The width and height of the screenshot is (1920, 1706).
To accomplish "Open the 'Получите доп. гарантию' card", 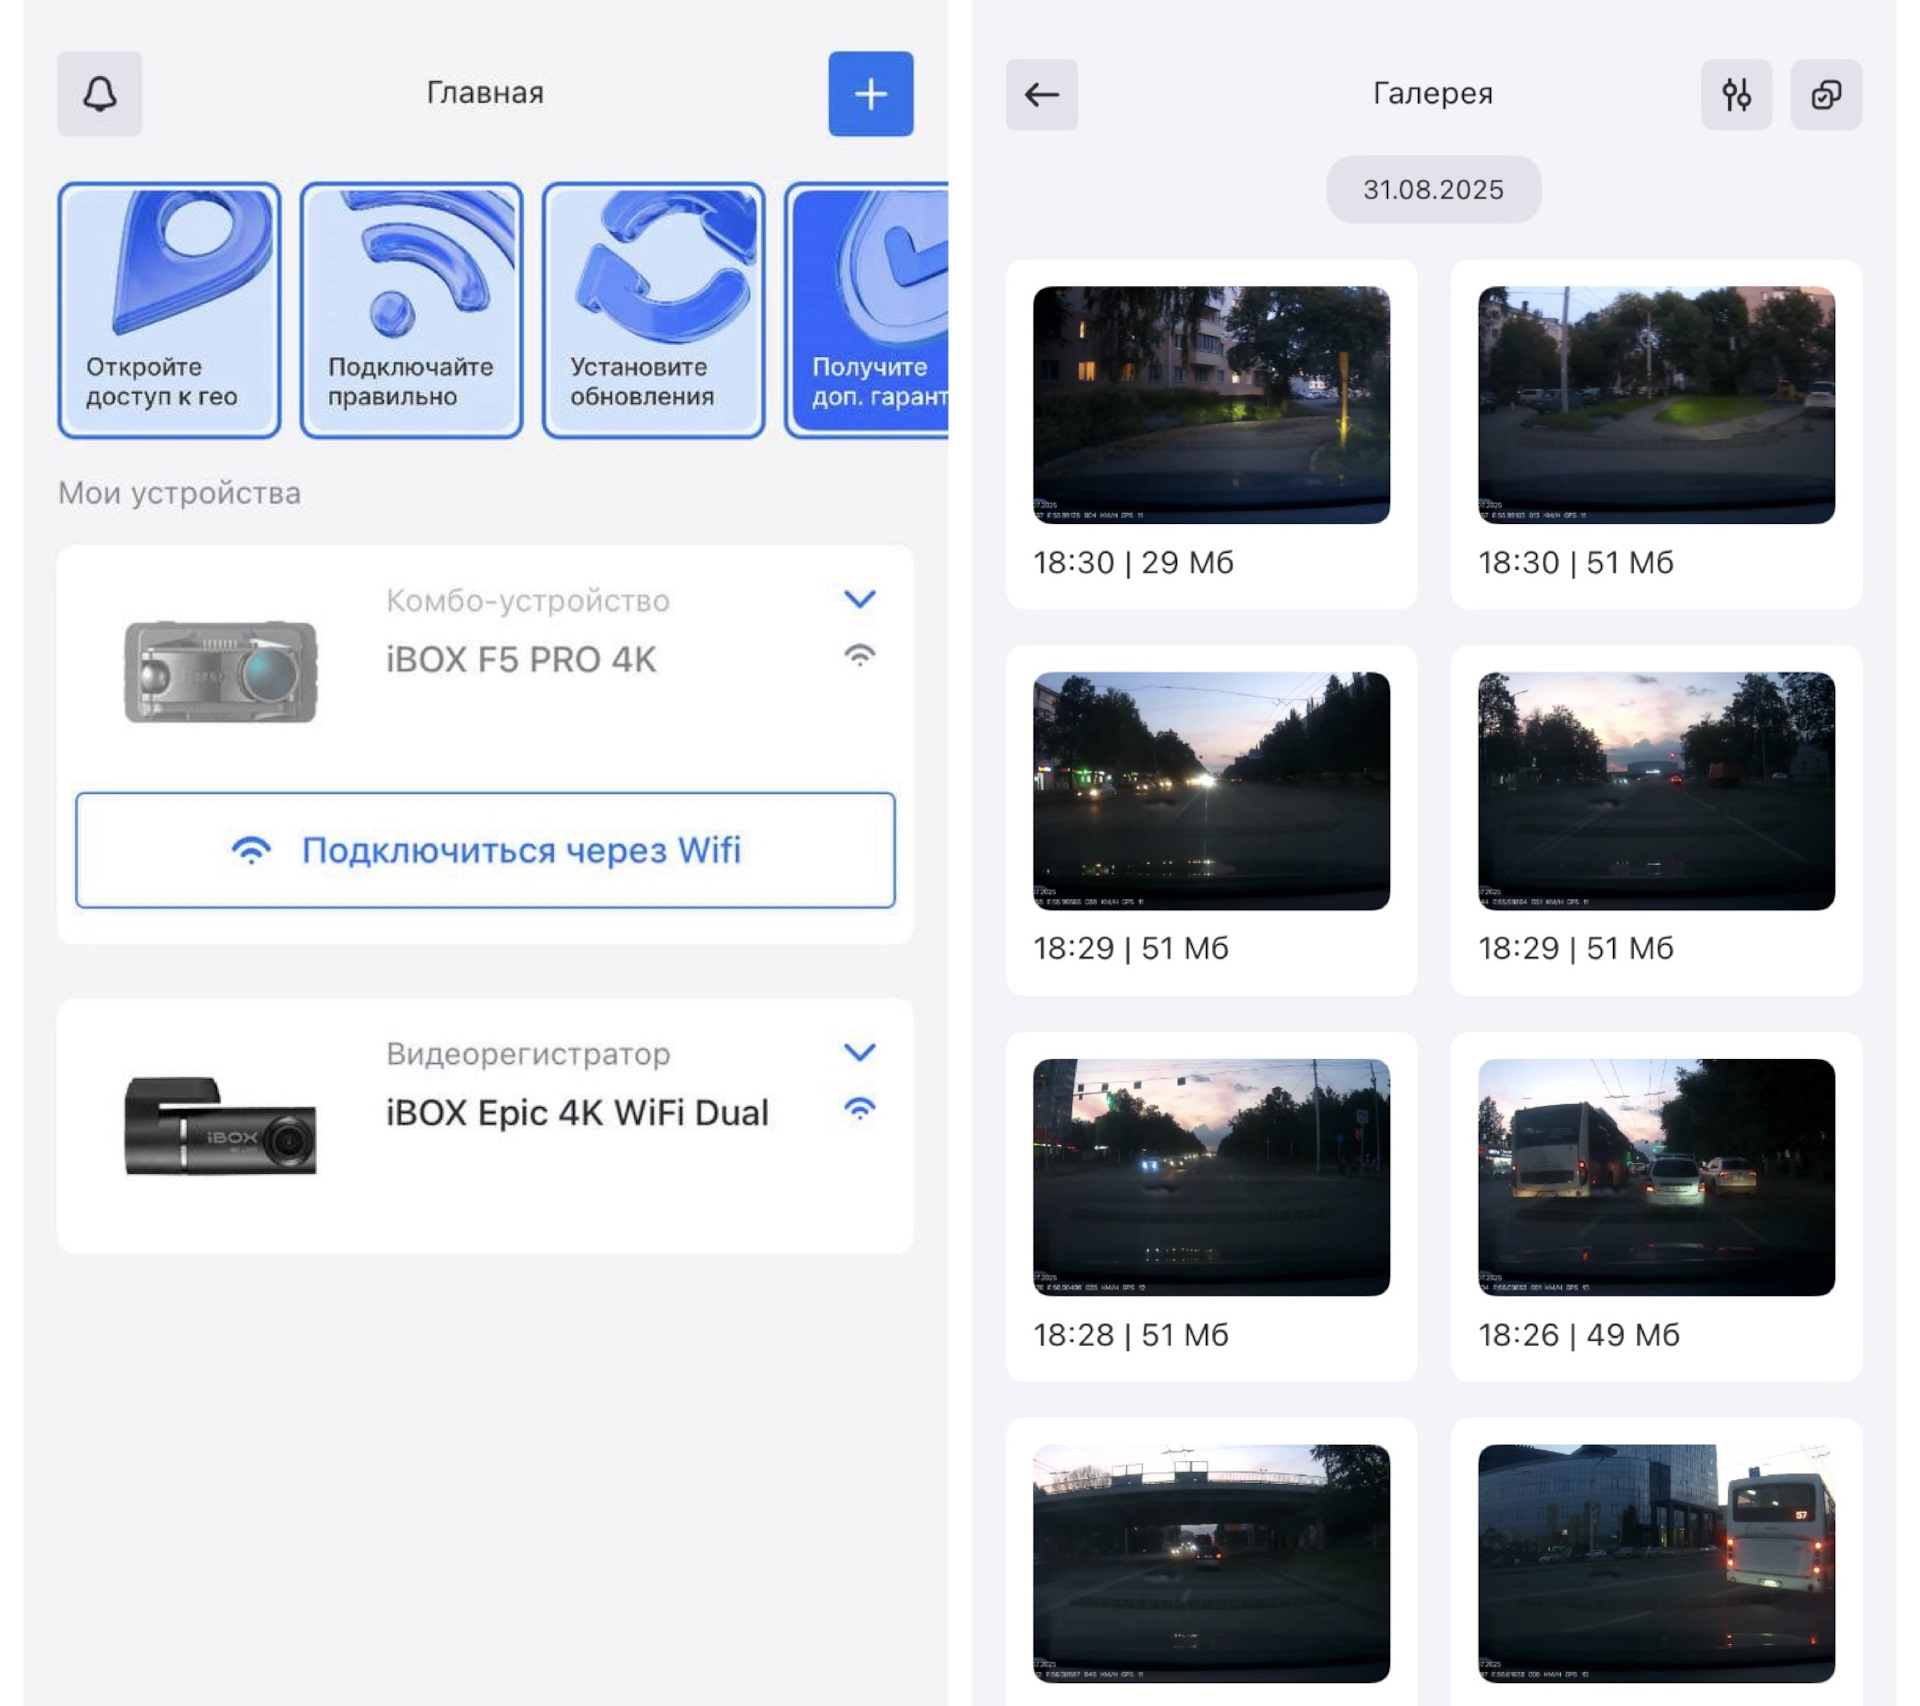I will (868, 310).
